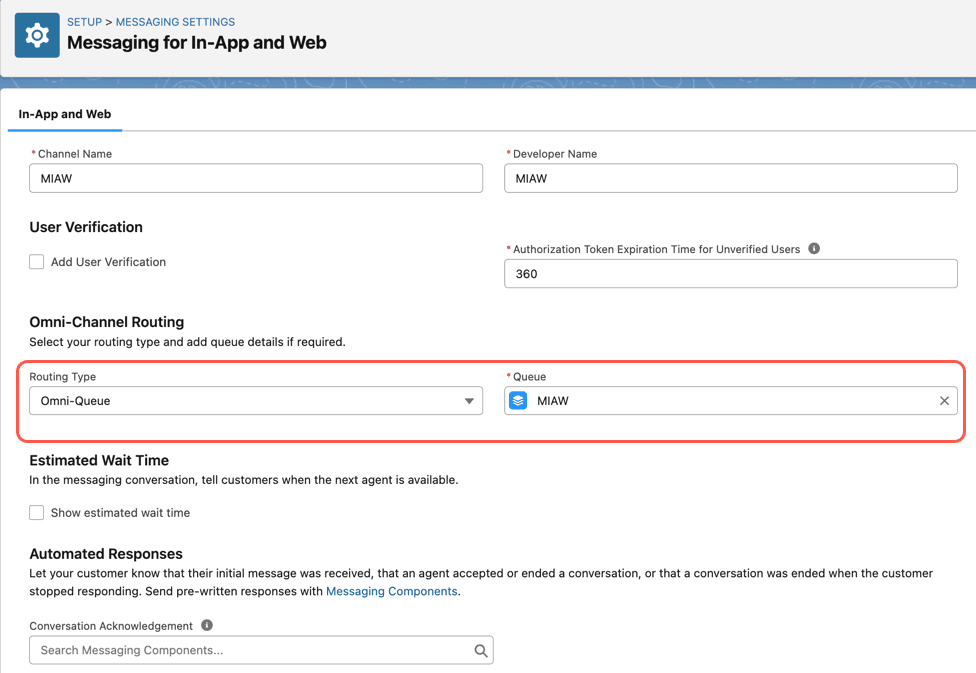Switch to the In-App and Web tab
Screen dimensions: 976x673
tap(64, 114)
